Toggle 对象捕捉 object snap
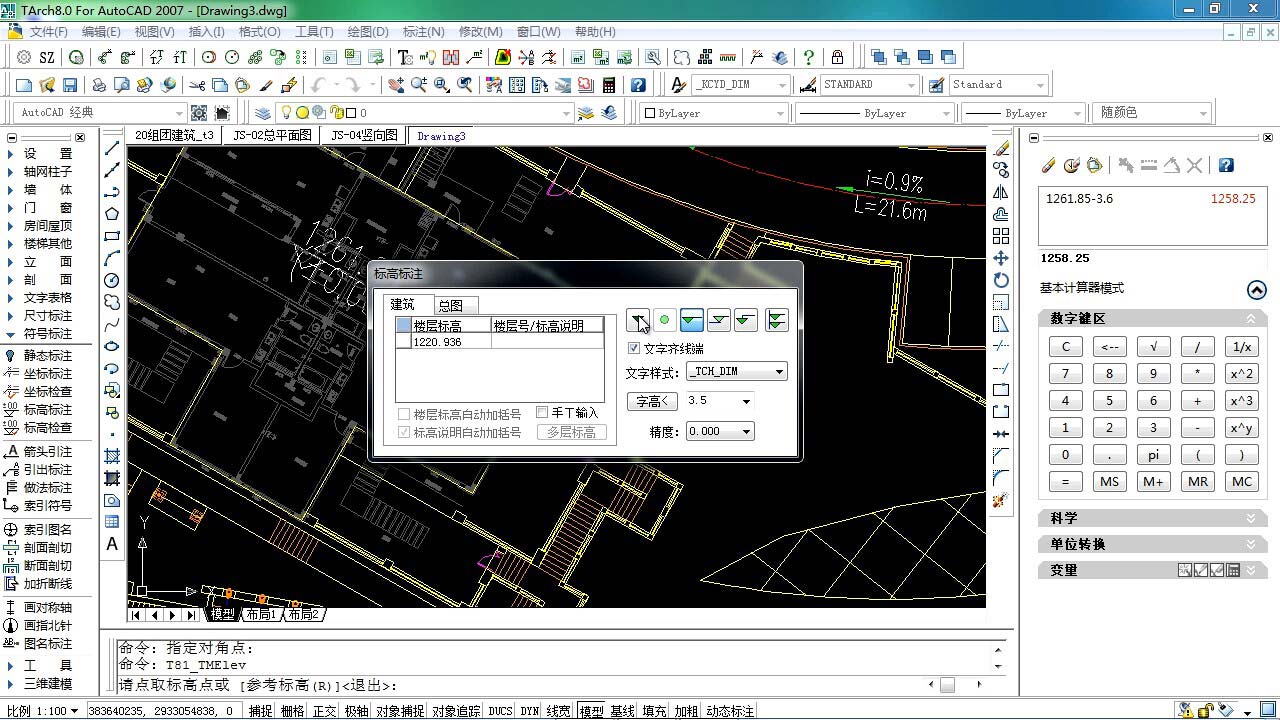1280x720 pixels. (x=400, y=711)
